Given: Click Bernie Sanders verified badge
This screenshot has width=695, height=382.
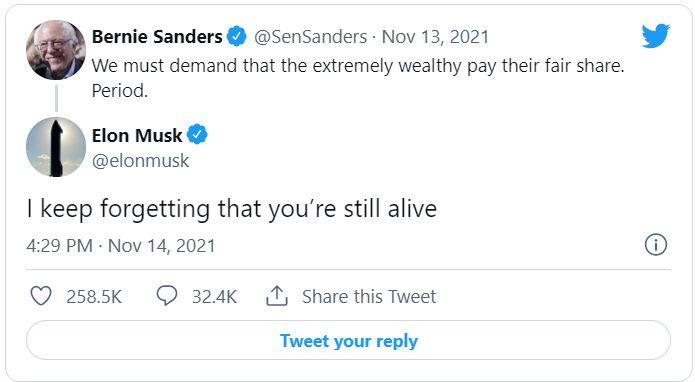Looking at the screenshot, I should pos(237,36).
